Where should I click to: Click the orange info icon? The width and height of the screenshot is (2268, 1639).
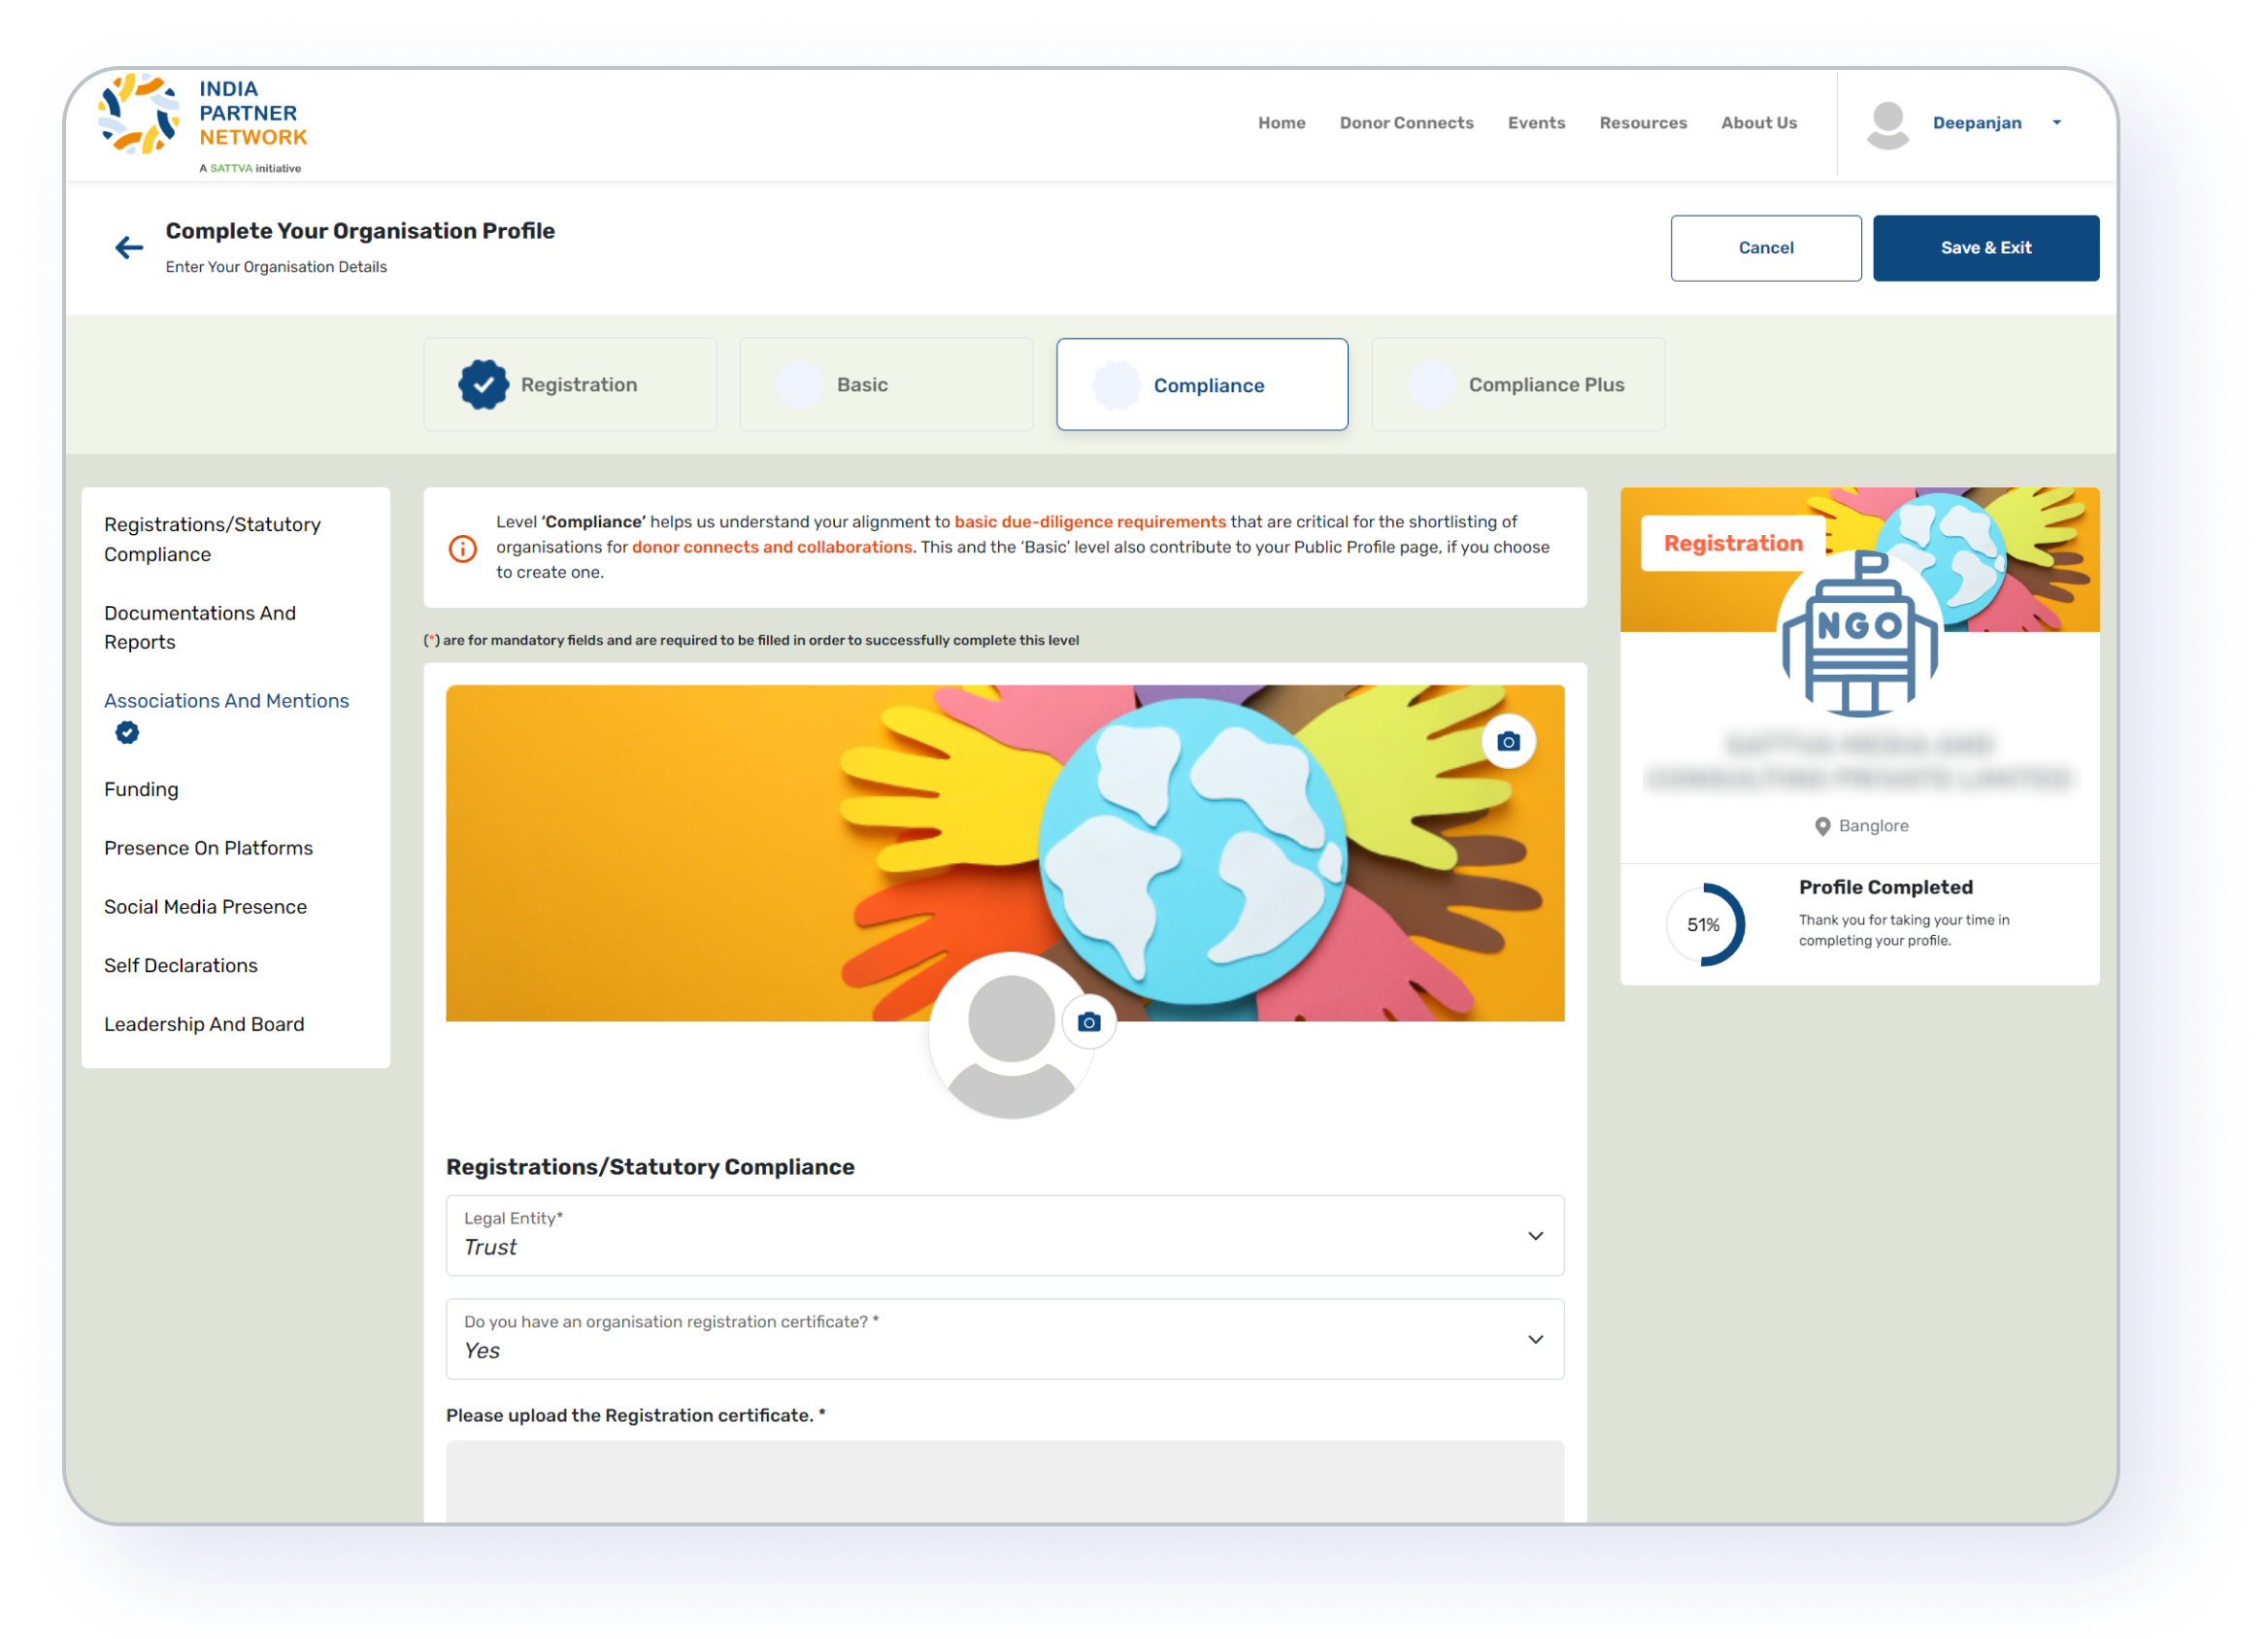[x=462, y=548]
